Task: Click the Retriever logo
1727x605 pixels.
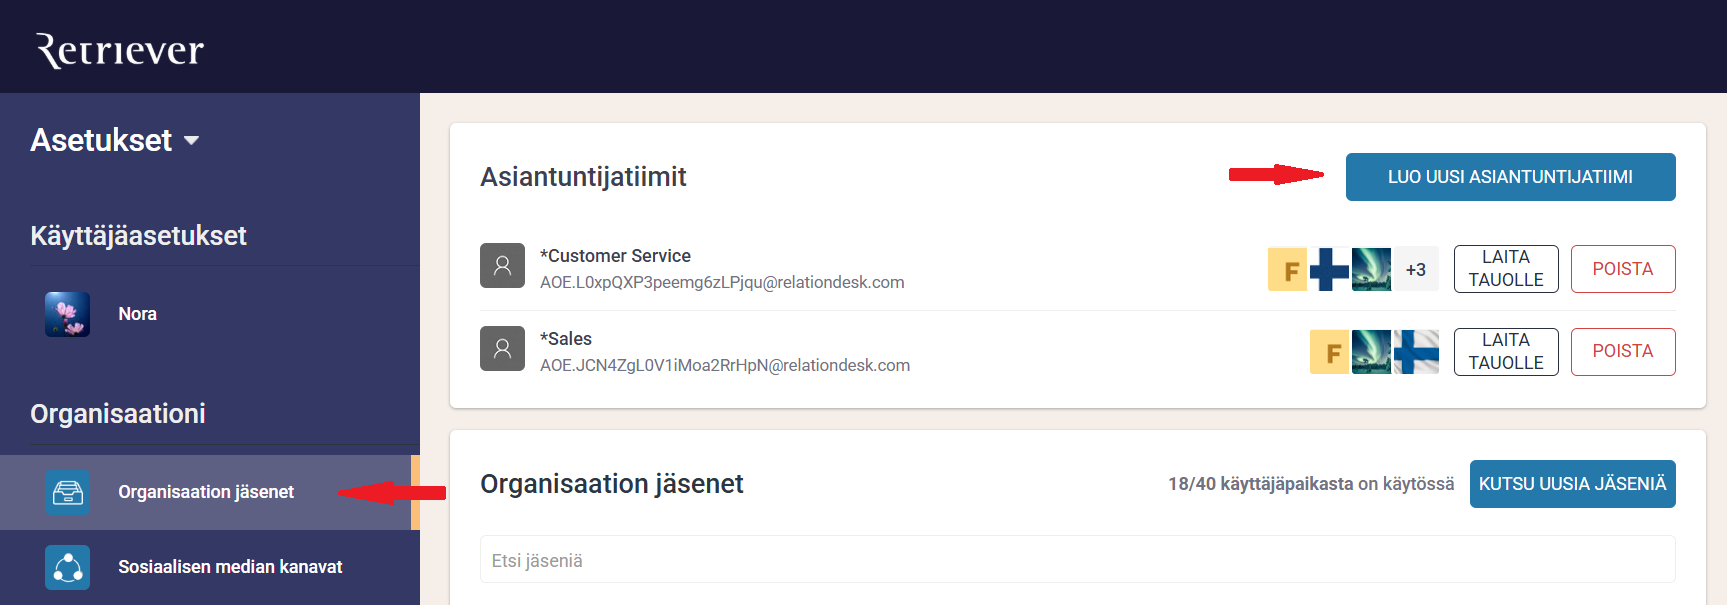Action: point(120,49)
